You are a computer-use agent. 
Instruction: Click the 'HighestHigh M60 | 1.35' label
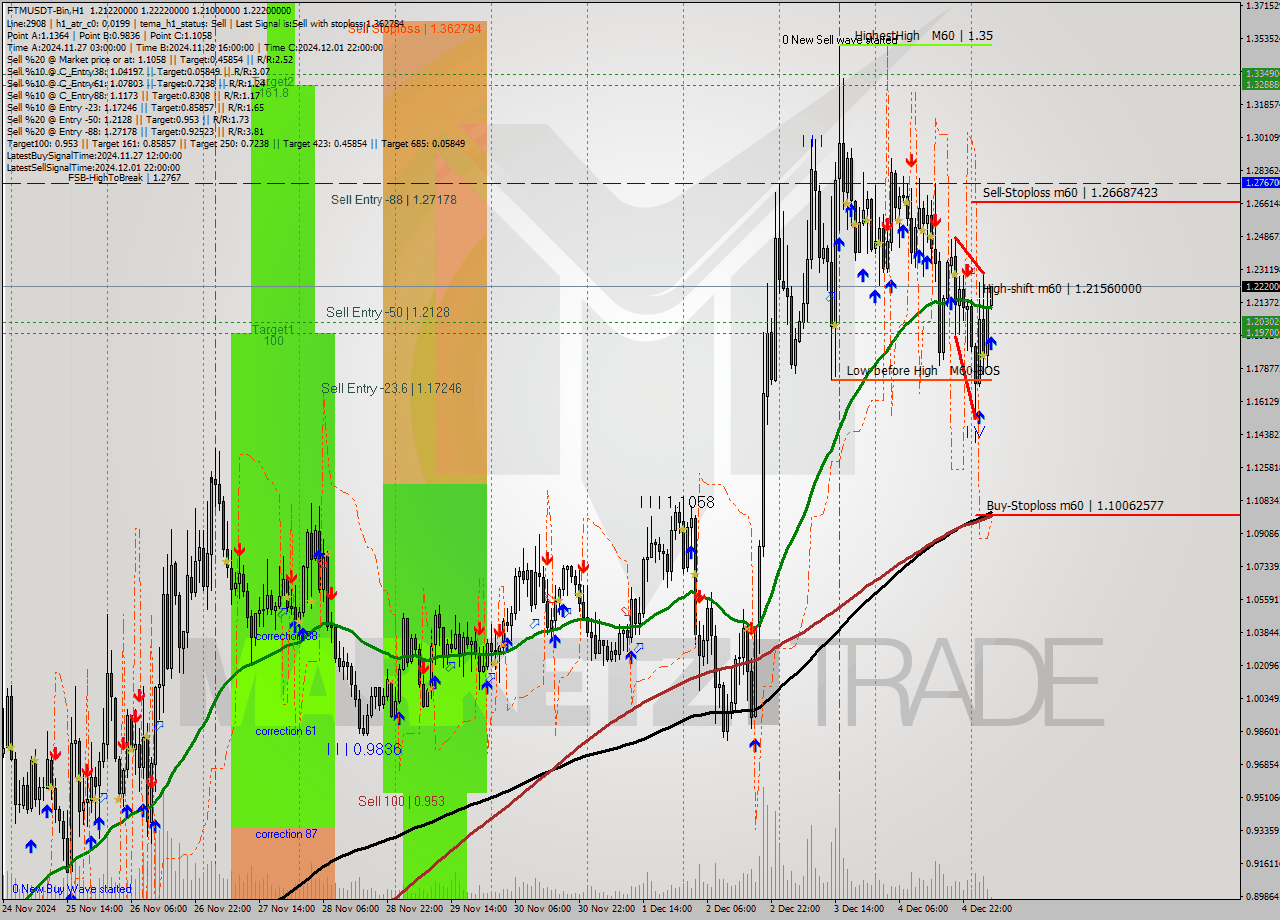coord(924,36)
